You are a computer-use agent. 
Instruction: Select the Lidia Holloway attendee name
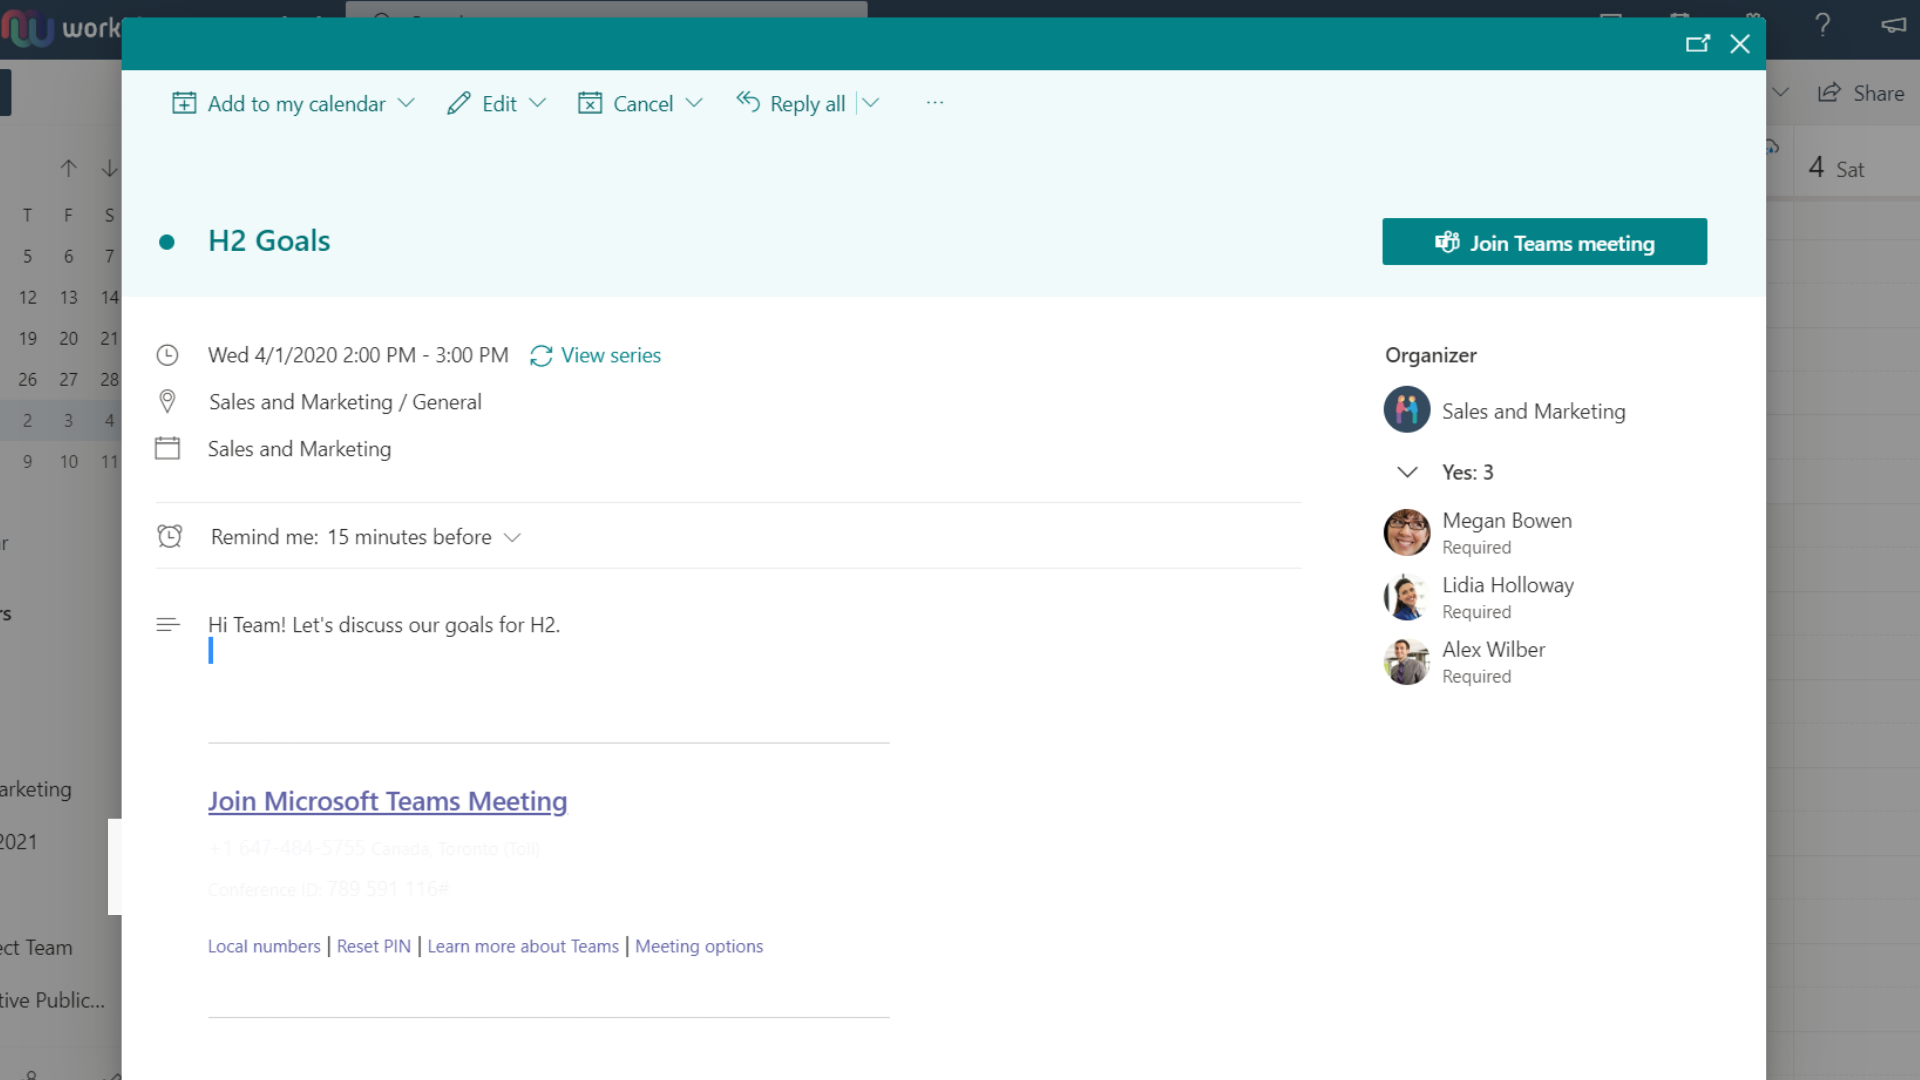coord(1508,585)
